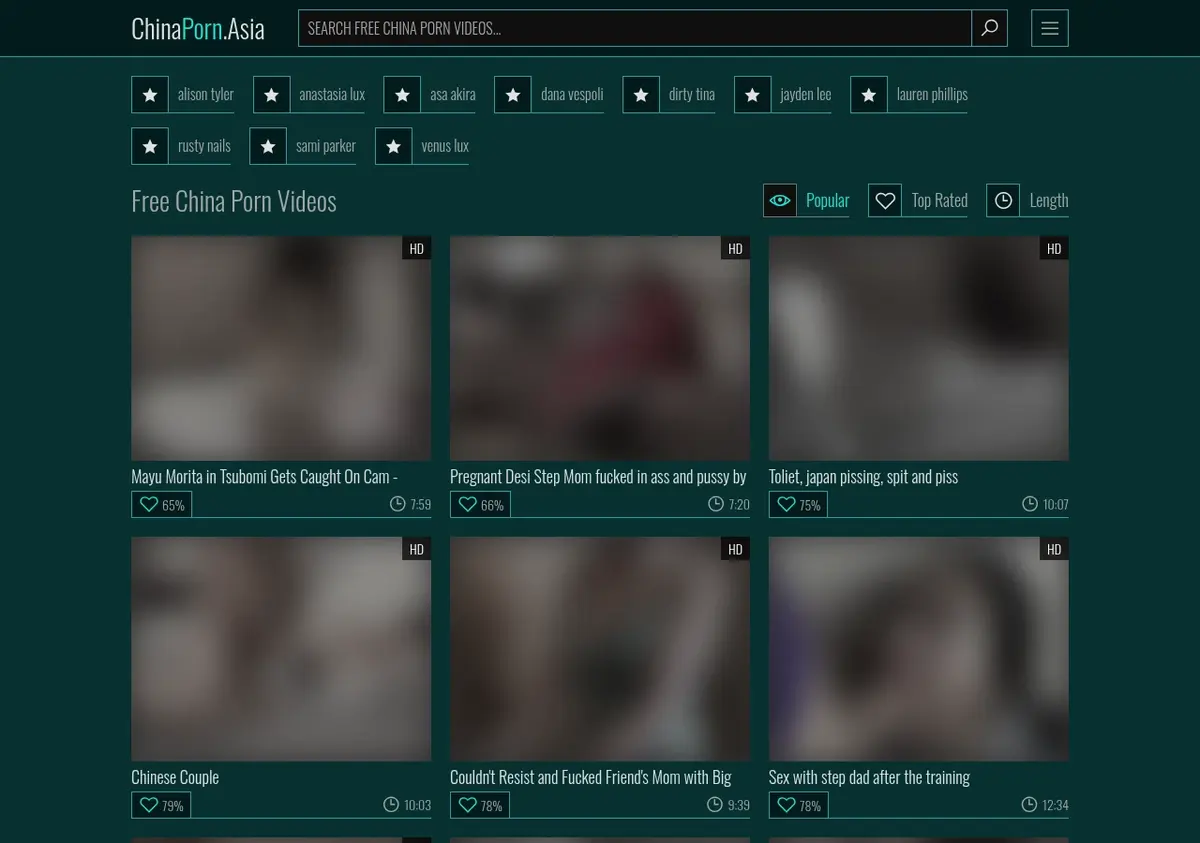The image size is (1200, 843).
Task: Open the thumbnail of the 9:39 video
Action: point(600,649)
